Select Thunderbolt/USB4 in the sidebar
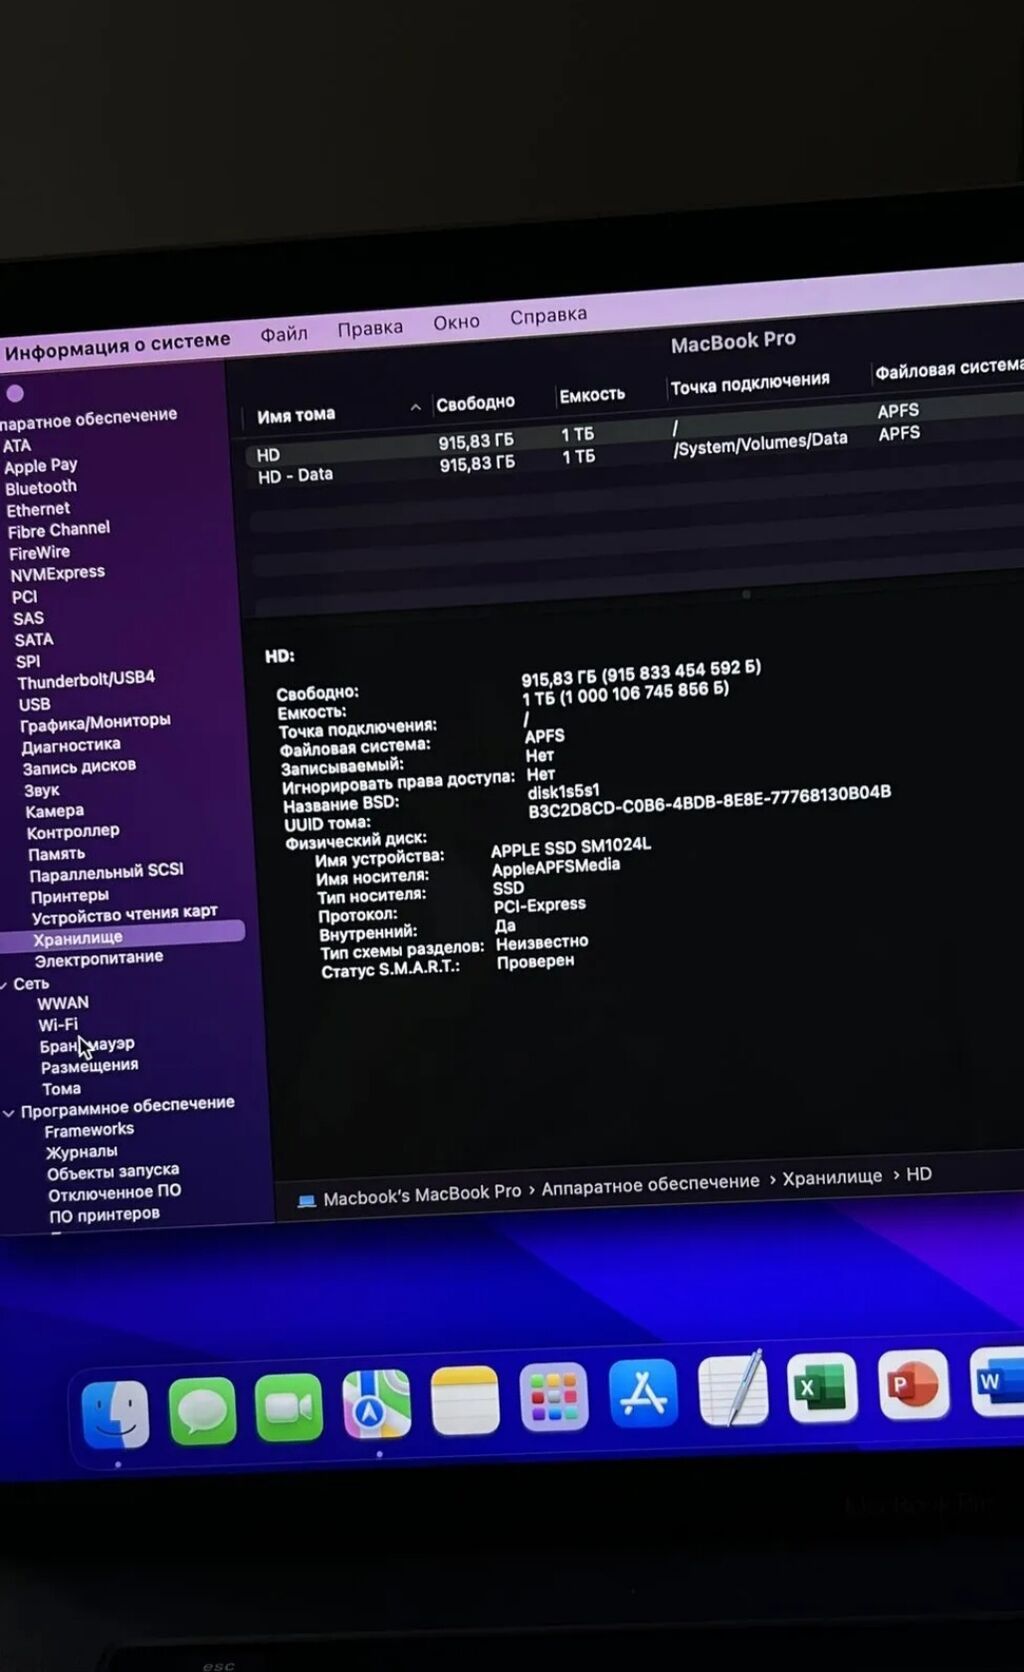Image resolution: width=1024 pixels, height=1672 pixels. pyautogui.click(x=86, y=680)
